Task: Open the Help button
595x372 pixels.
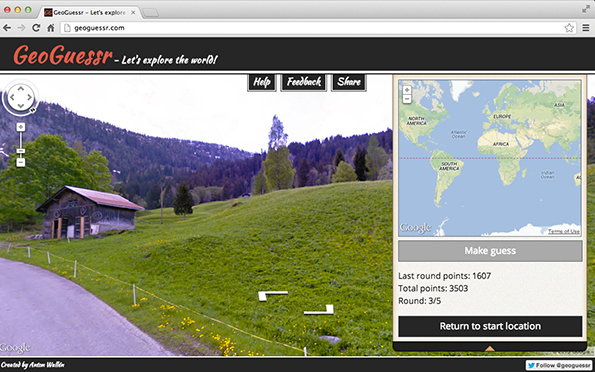Action: (x=262, y=82)
